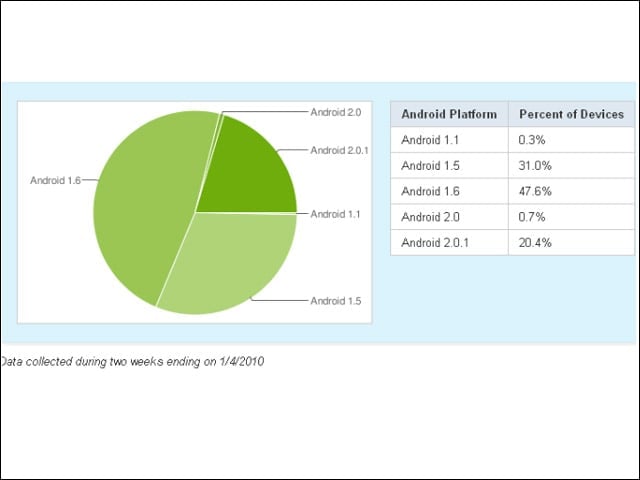Select the 'Android 1.6' pie chart label
The width and height of the screenshot is (640, 480).
[56, 180]
